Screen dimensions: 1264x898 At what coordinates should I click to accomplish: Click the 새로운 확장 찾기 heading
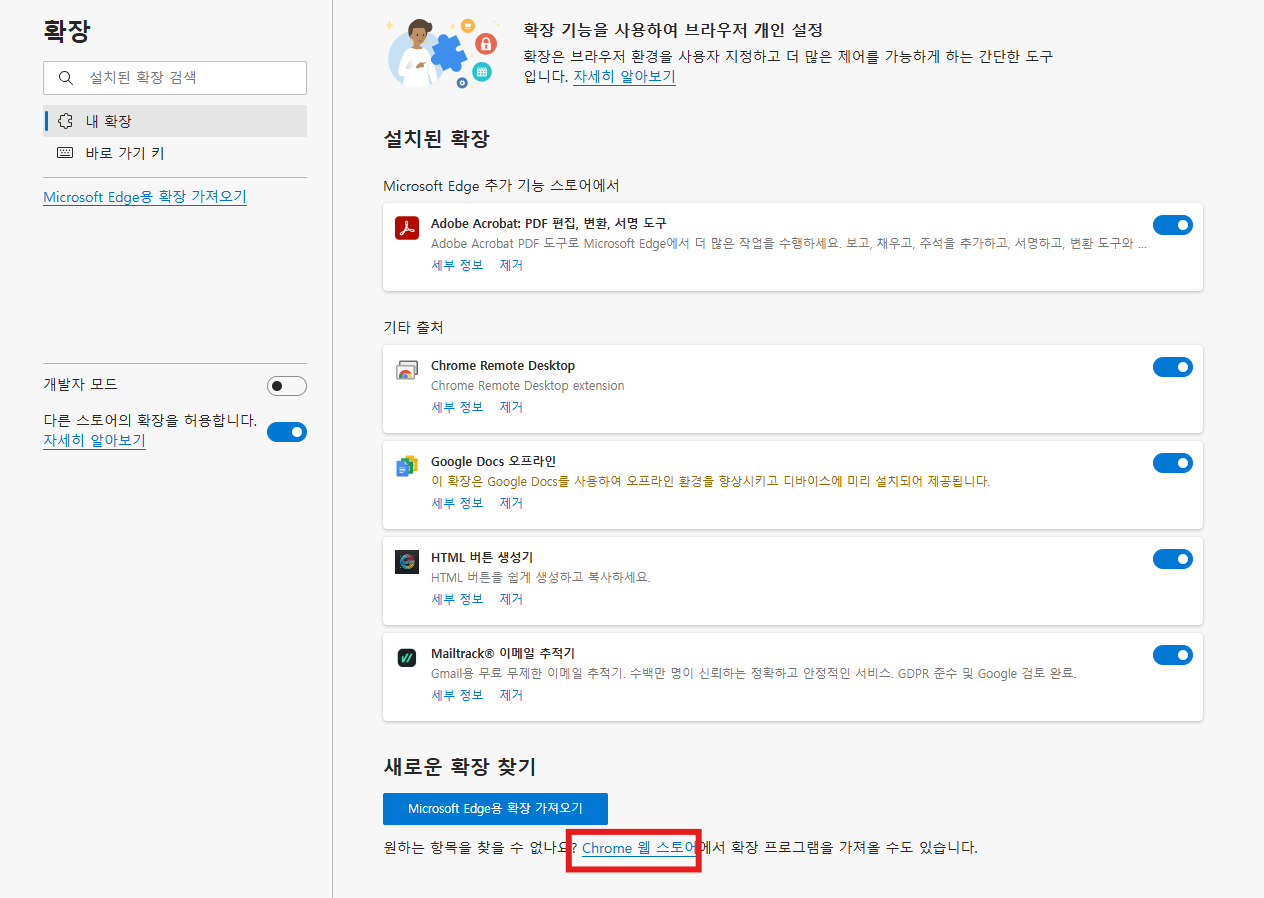[x=460, y=767]
